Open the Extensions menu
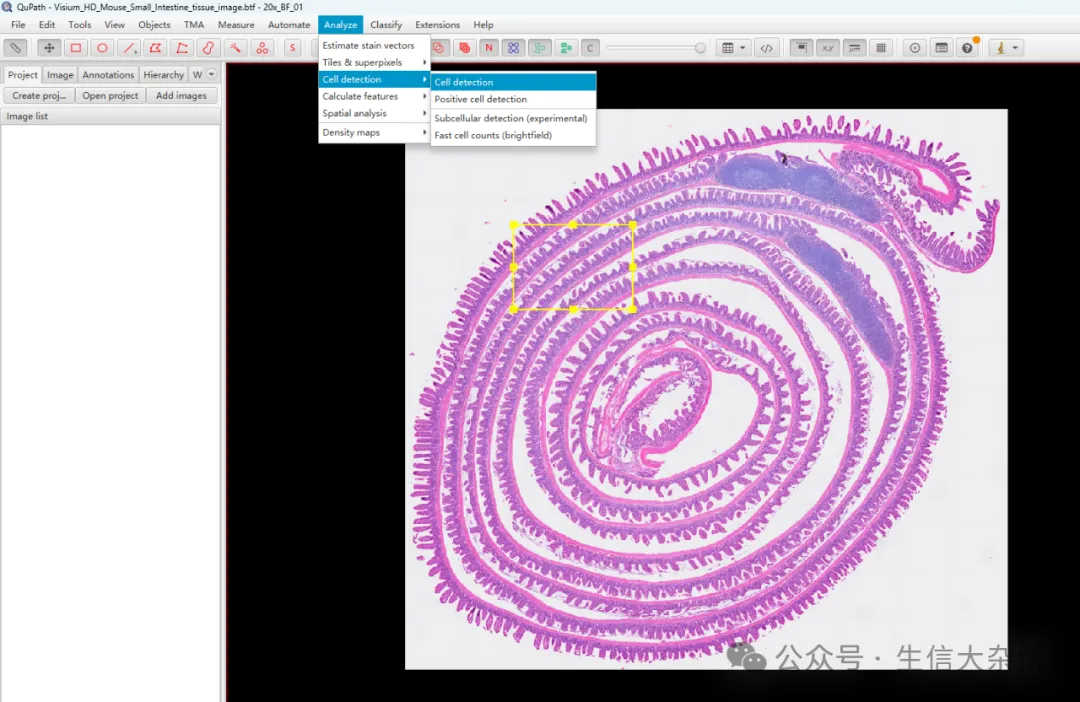The height and width of the screenshot is (702, 1080). [437, 24]
